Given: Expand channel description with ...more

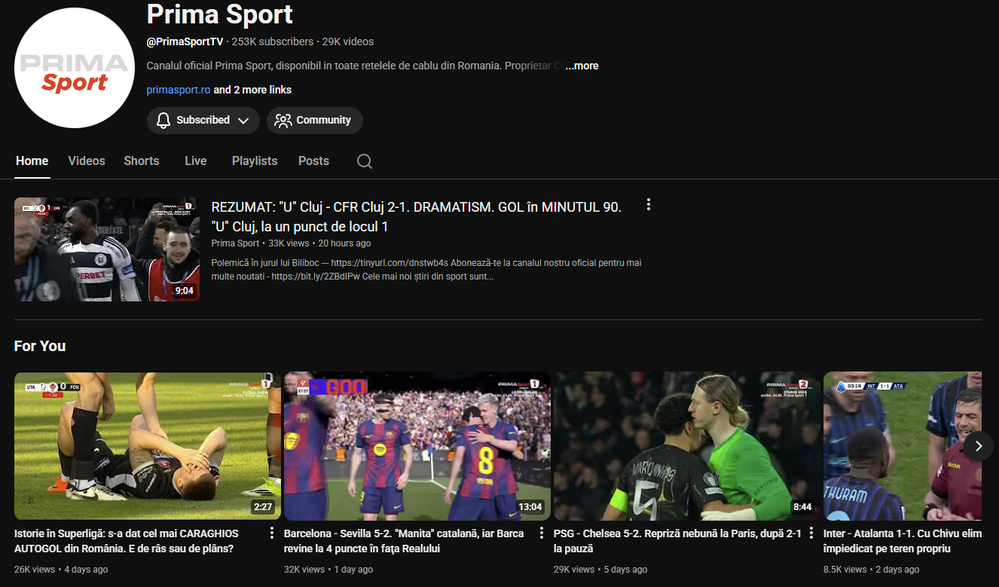Looking at the screenshot, I should 582,66.
